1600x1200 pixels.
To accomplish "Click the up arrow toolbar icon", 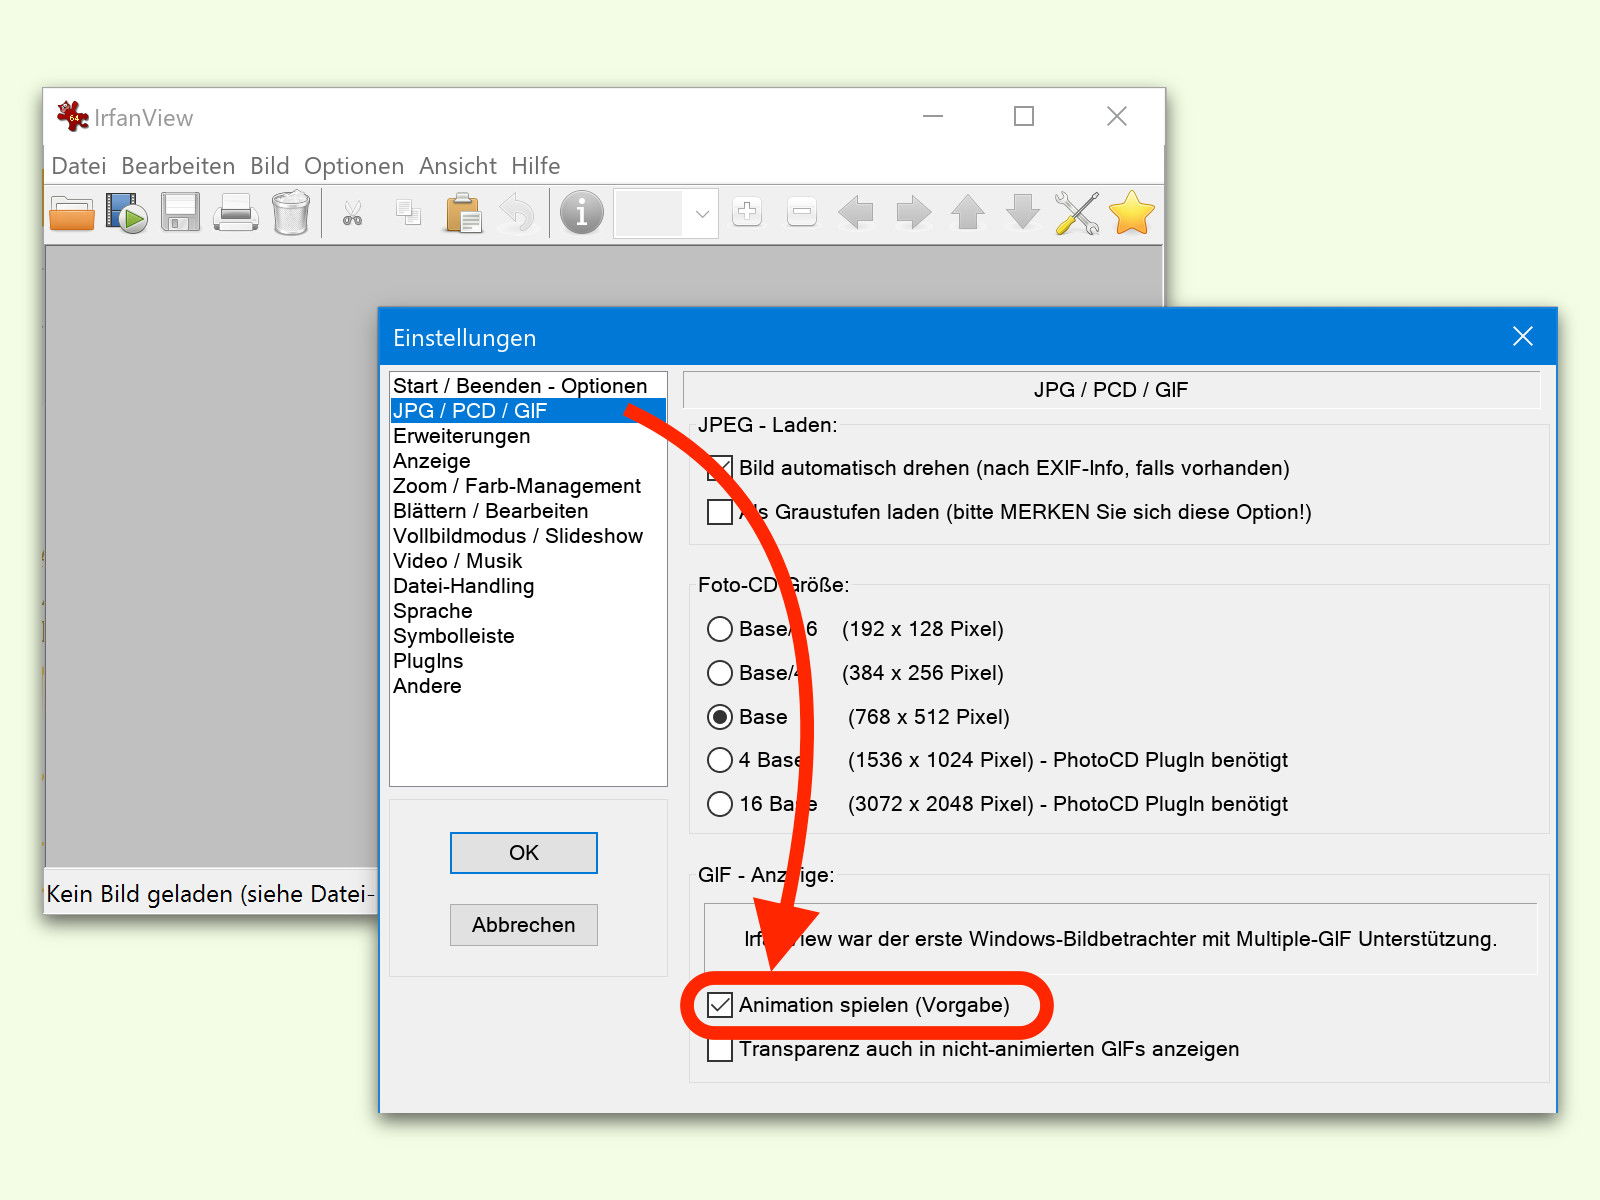I will [967, 212].
